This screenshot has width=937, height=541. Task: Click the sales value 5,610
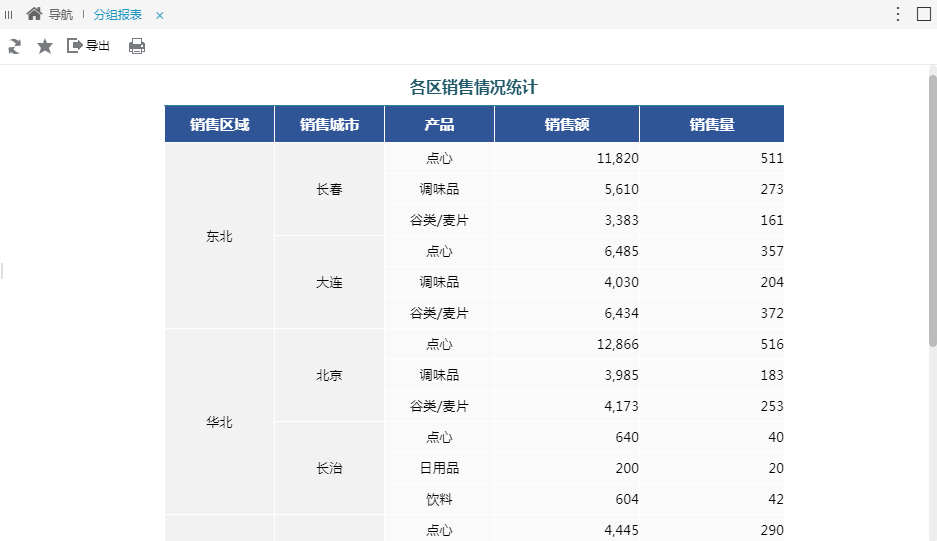(x=621, y=189)
